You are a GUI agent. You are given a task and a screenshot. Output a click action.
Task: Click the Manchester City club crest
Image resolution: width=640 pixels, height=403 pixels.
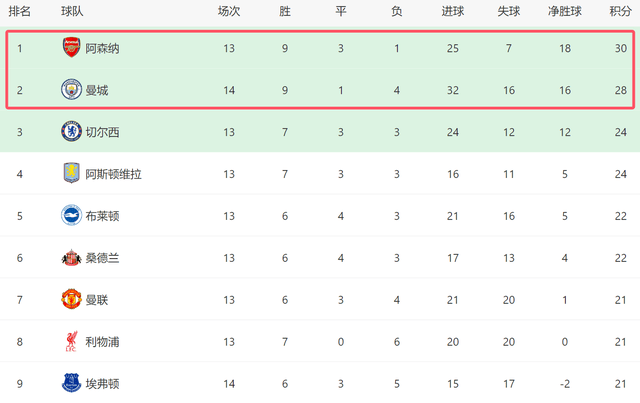[71, 90]
